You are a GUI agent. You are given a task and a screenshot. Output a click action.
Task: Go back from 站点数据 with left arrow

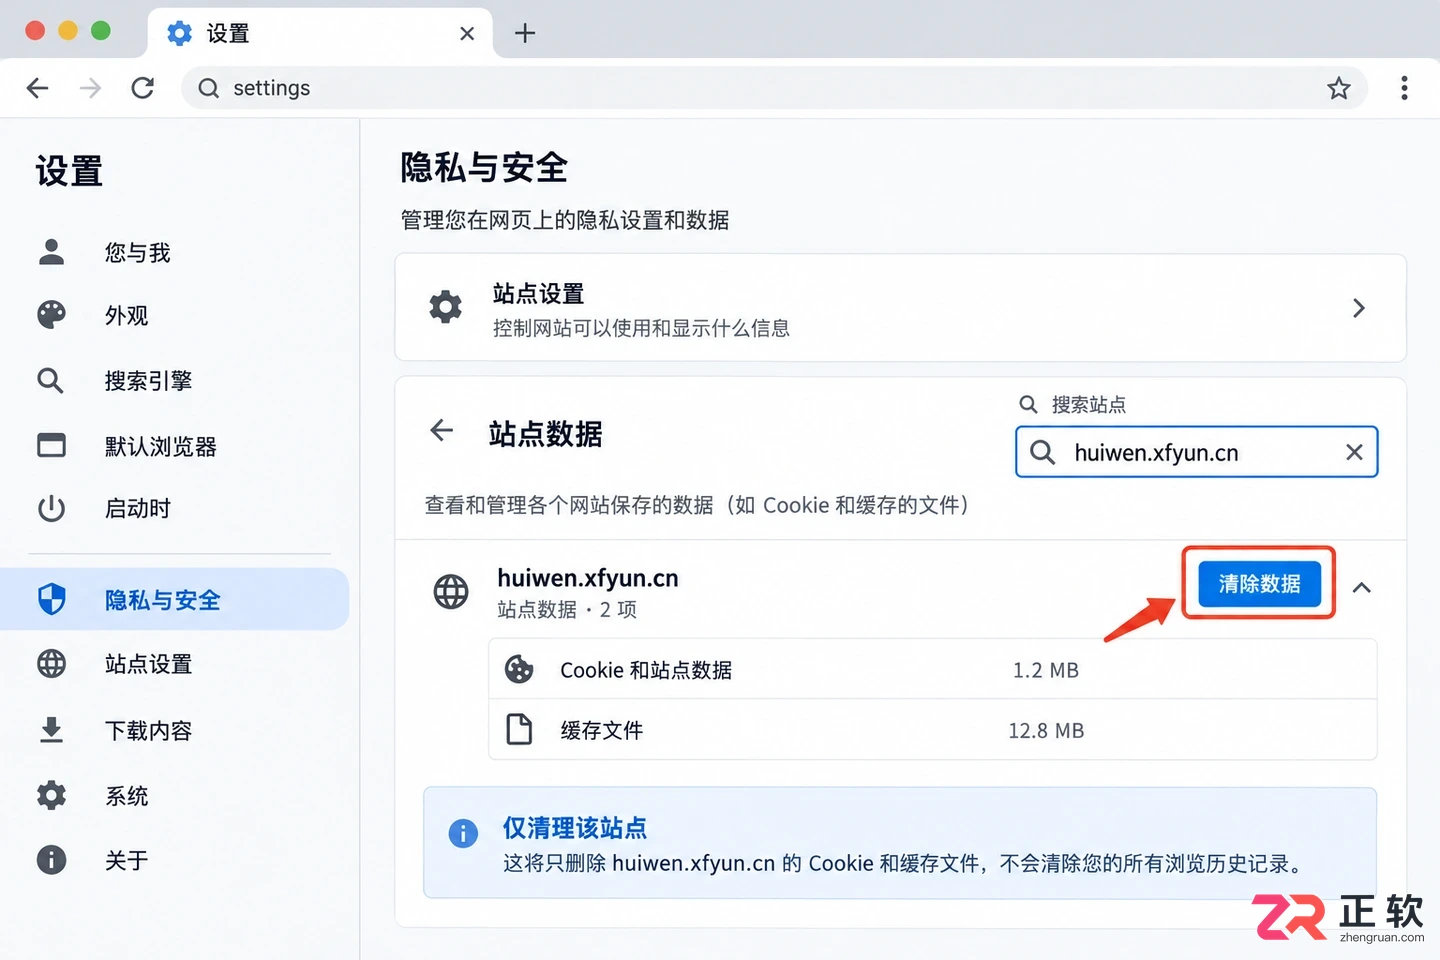coord(441,431)
